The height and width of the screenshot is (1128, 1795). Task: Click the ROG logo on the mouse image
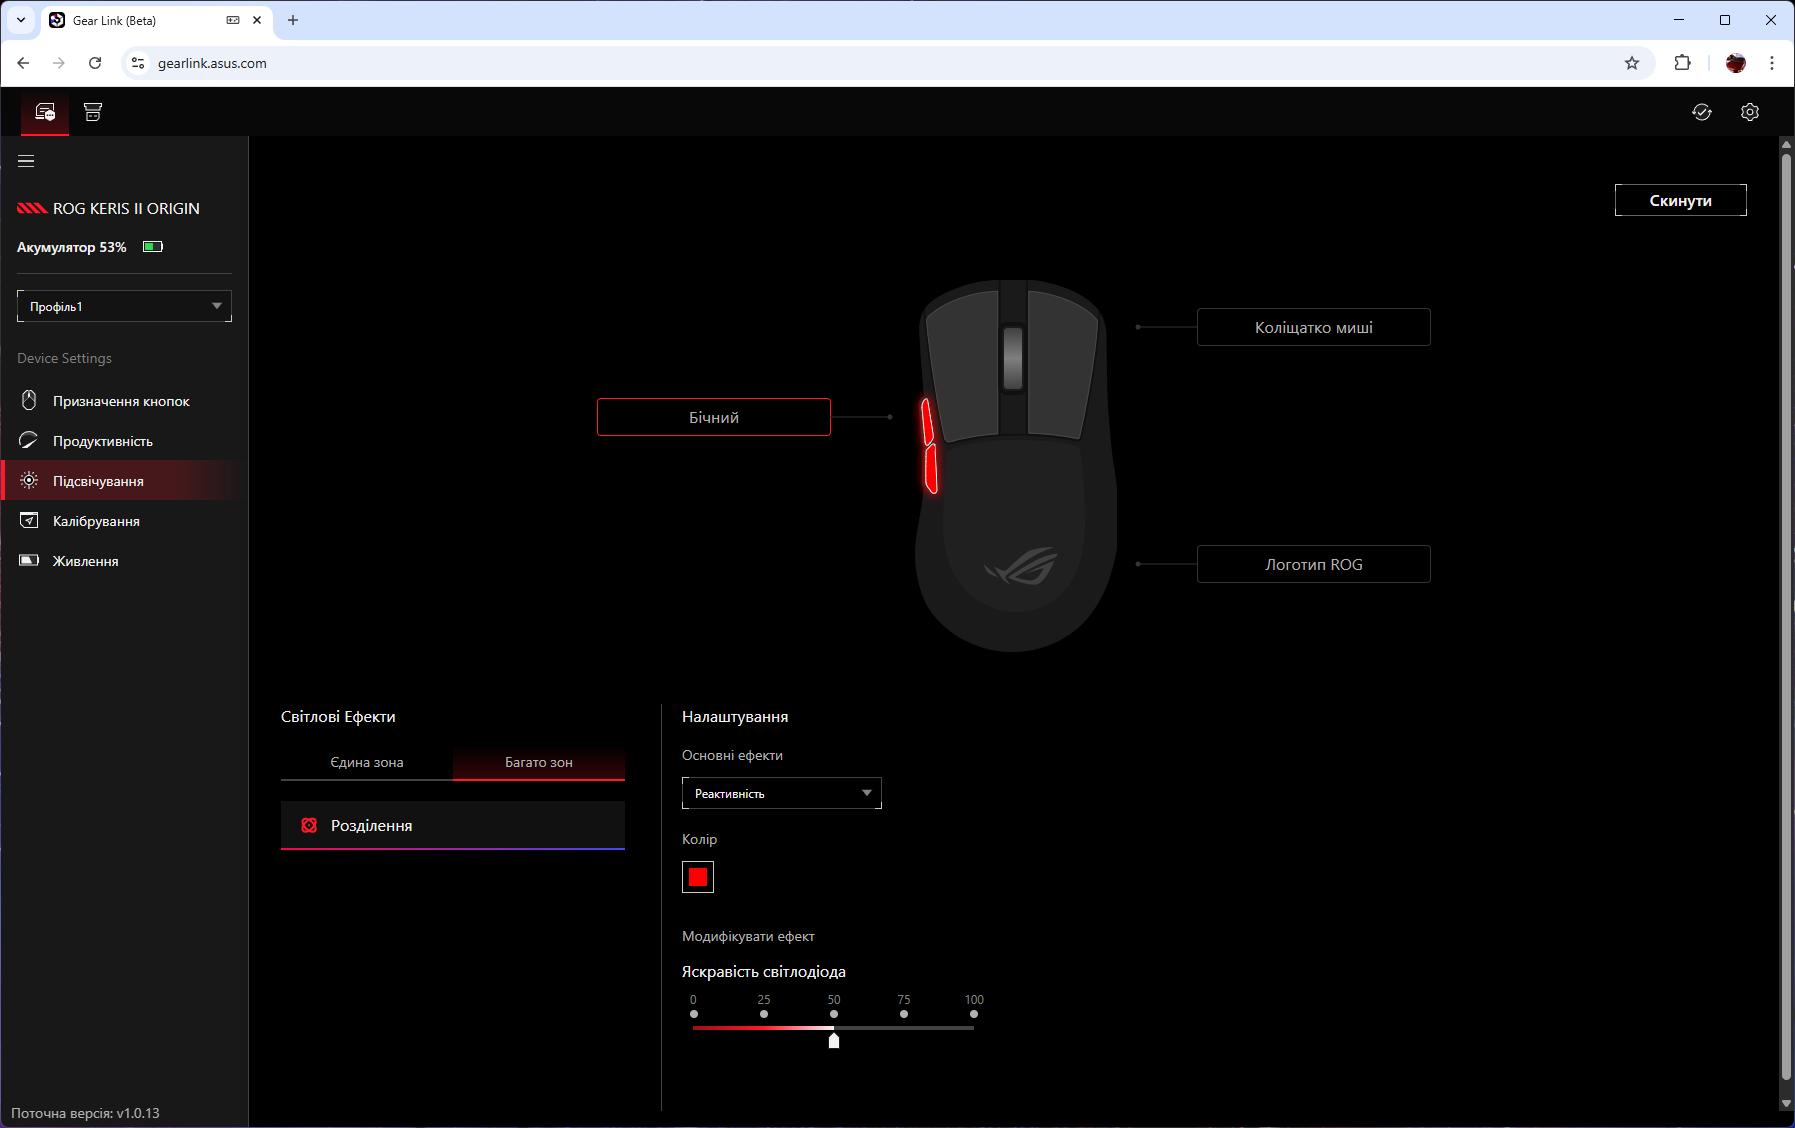(x=1021, y=566)
